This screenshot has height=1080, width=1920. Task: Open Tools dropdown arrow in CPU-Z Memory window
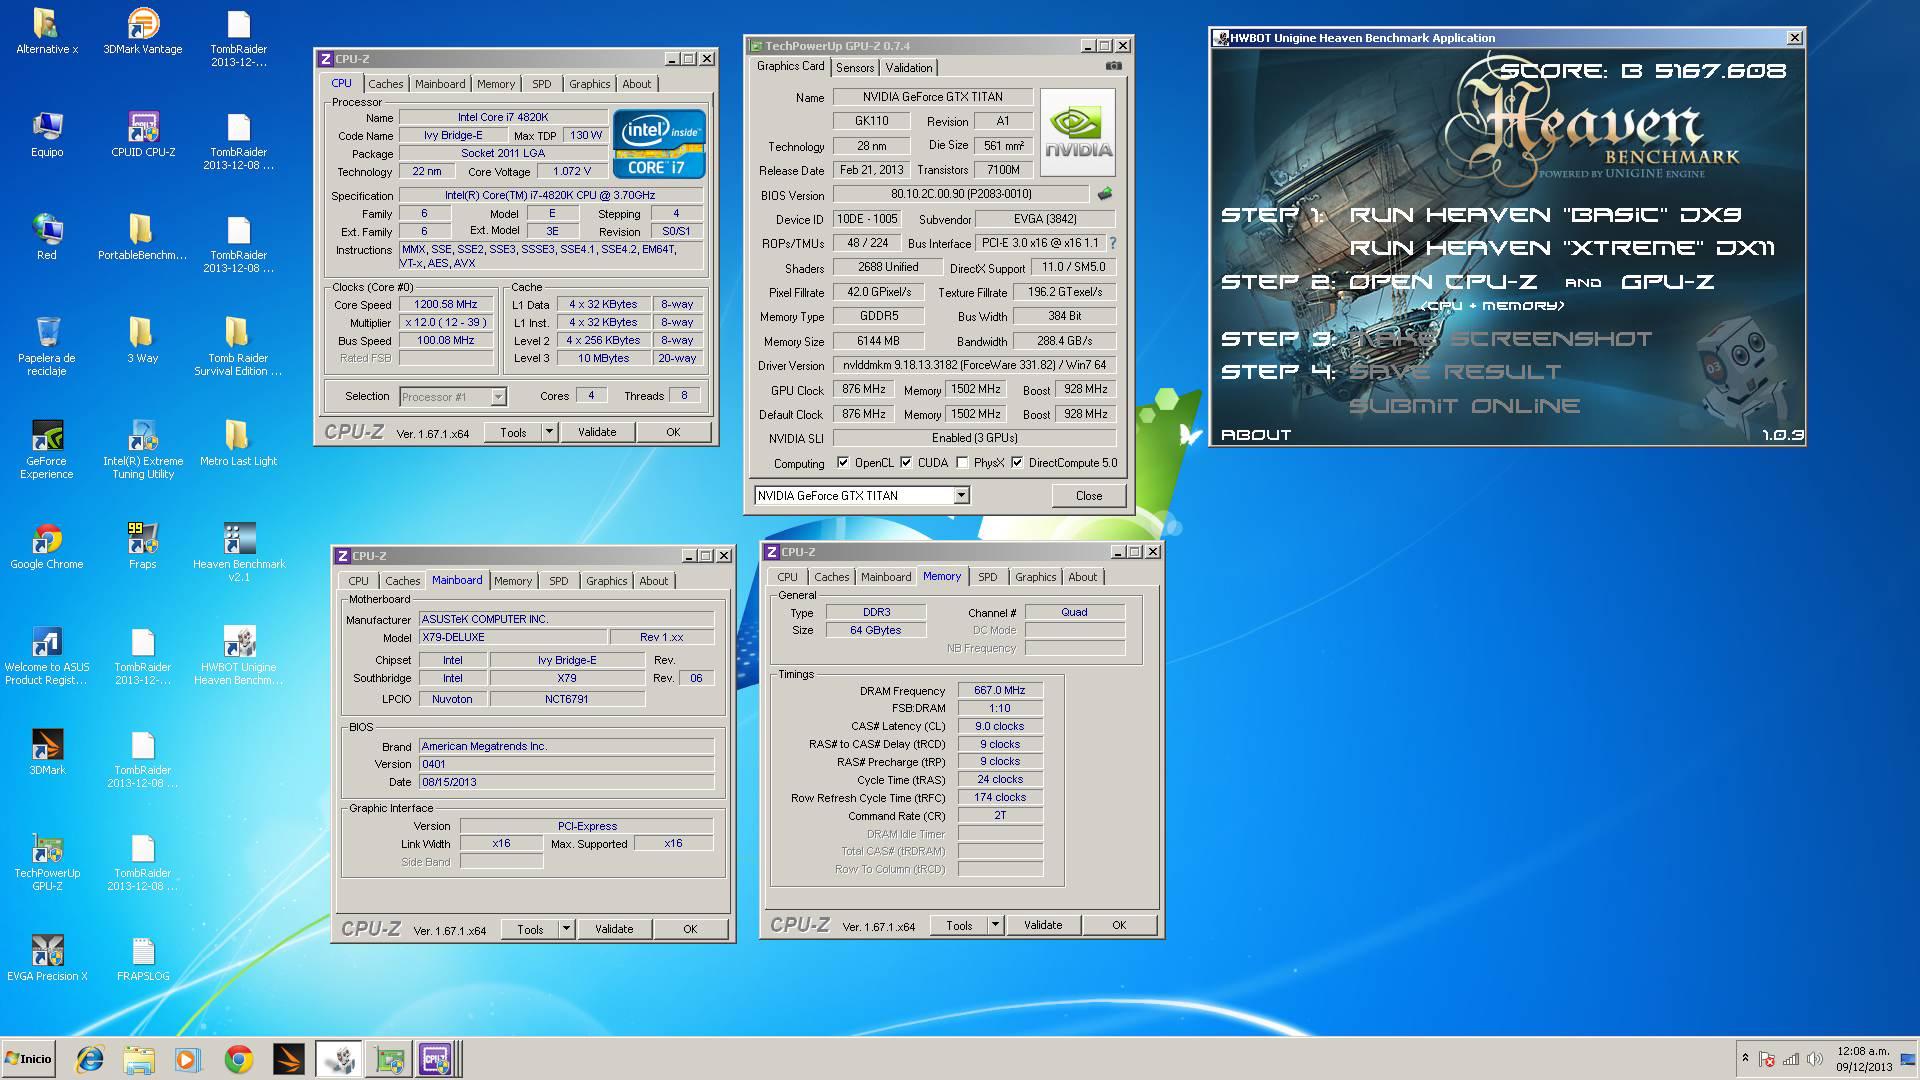(x=995, y=925)
